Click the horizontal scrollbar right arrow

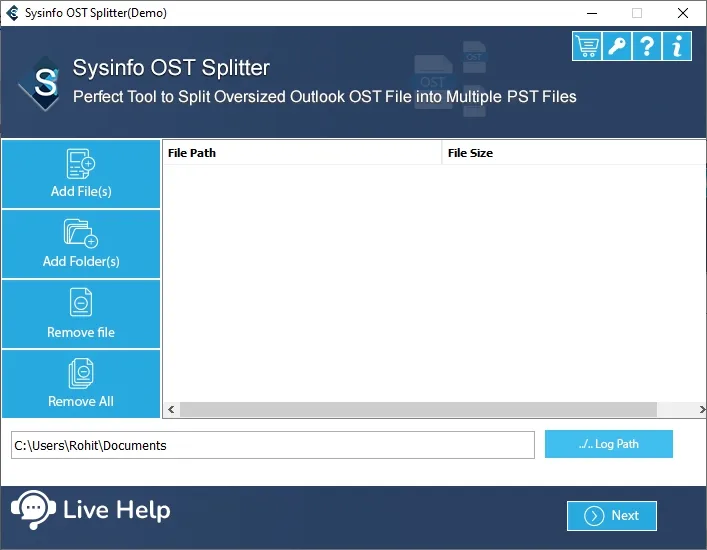click(x=702, y=409)
